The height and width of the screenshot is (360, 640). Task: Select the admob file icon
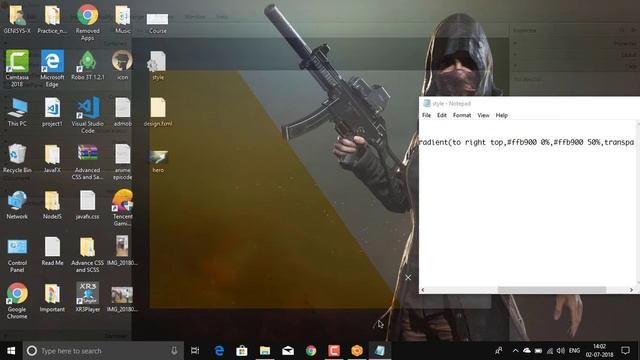(x=122, y=111)
